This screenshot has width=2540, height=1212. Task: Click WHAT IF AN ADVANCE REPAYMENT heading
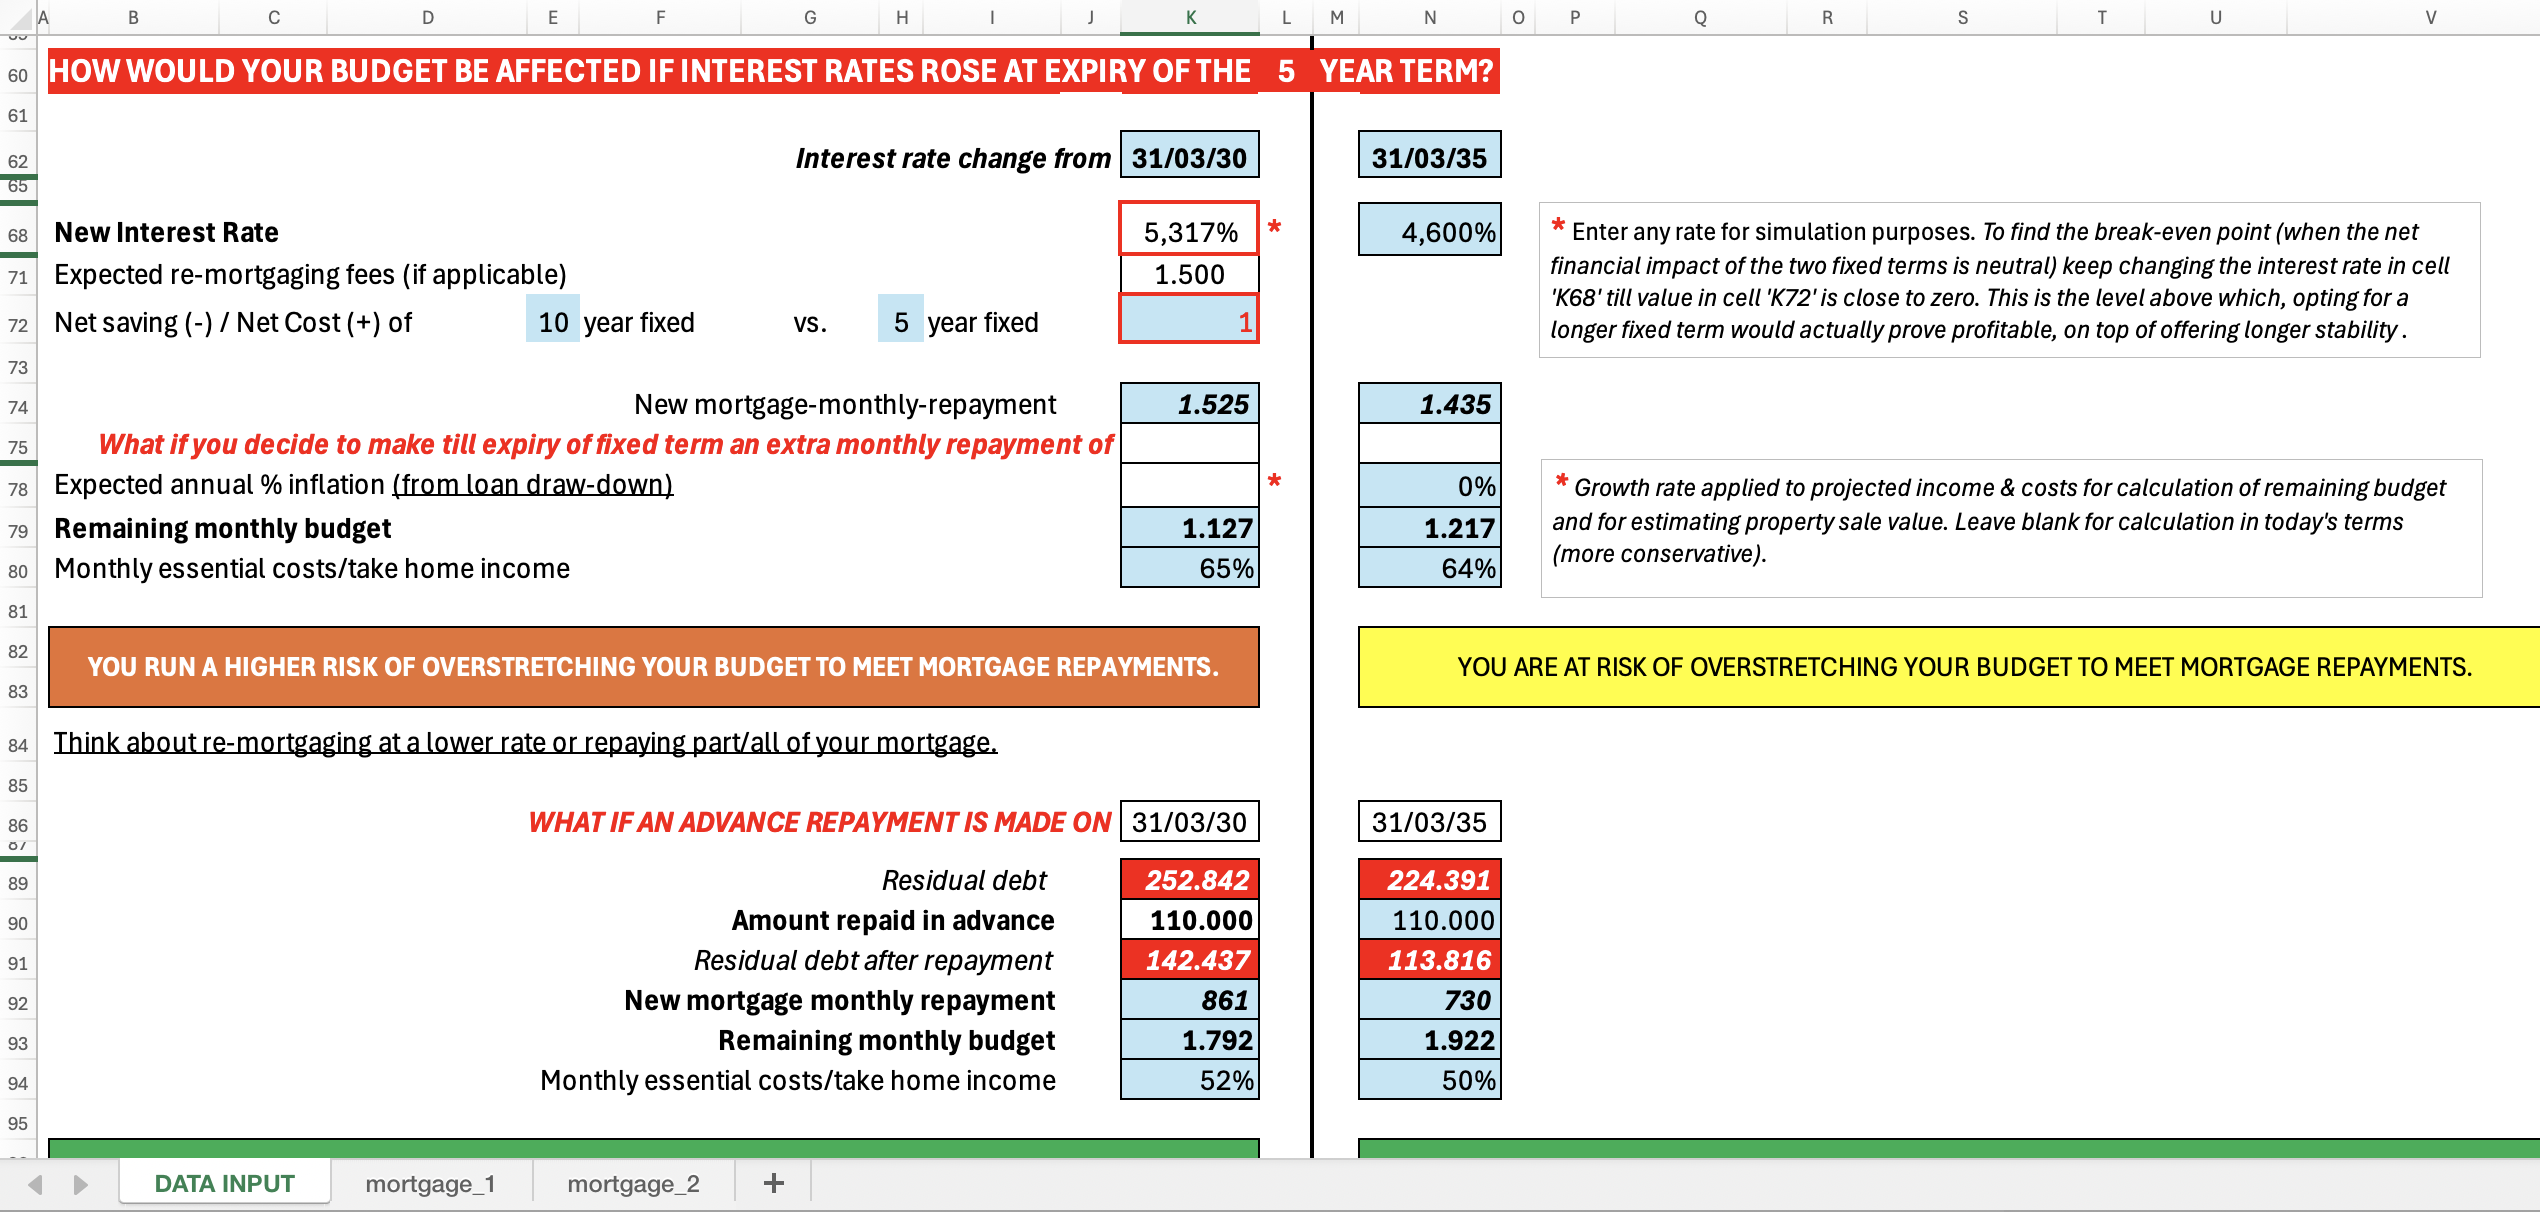point(819,822)
